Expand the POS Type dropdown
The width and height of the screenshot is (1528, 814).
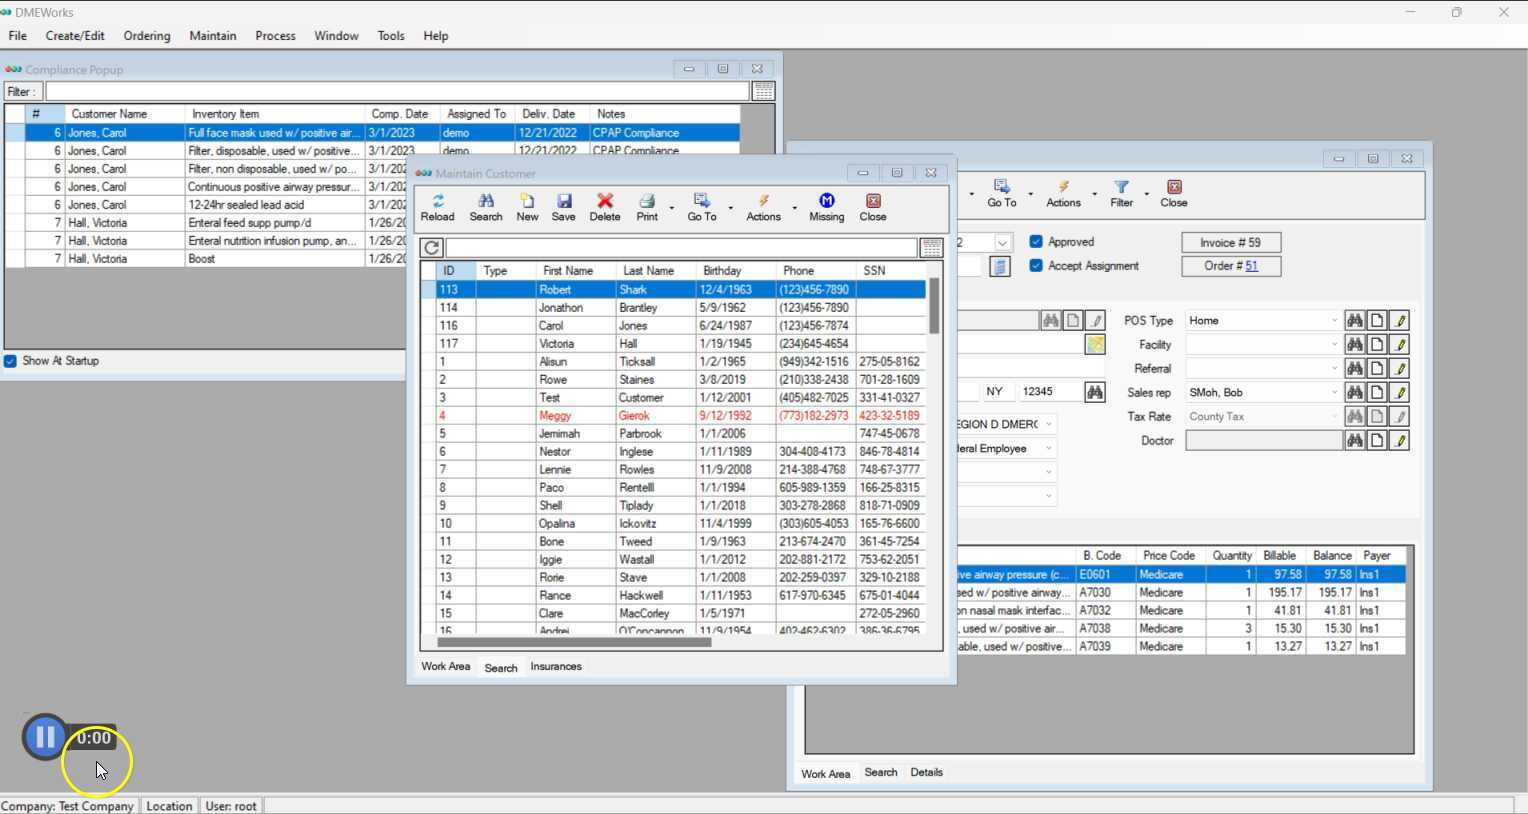pos(1333,321)
